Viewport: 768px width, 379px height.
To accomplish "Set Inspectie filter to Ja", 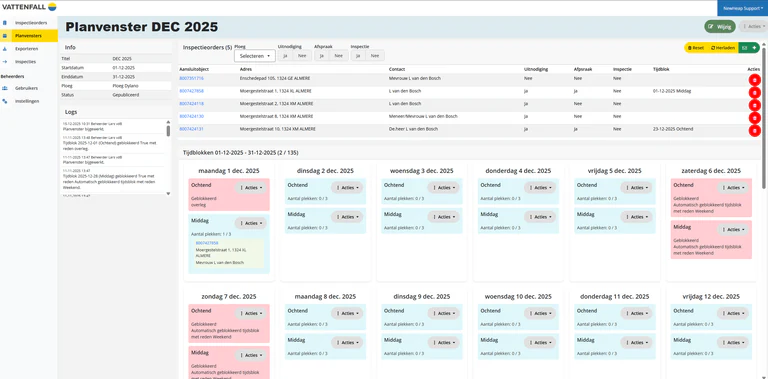I will pos(358,56).
